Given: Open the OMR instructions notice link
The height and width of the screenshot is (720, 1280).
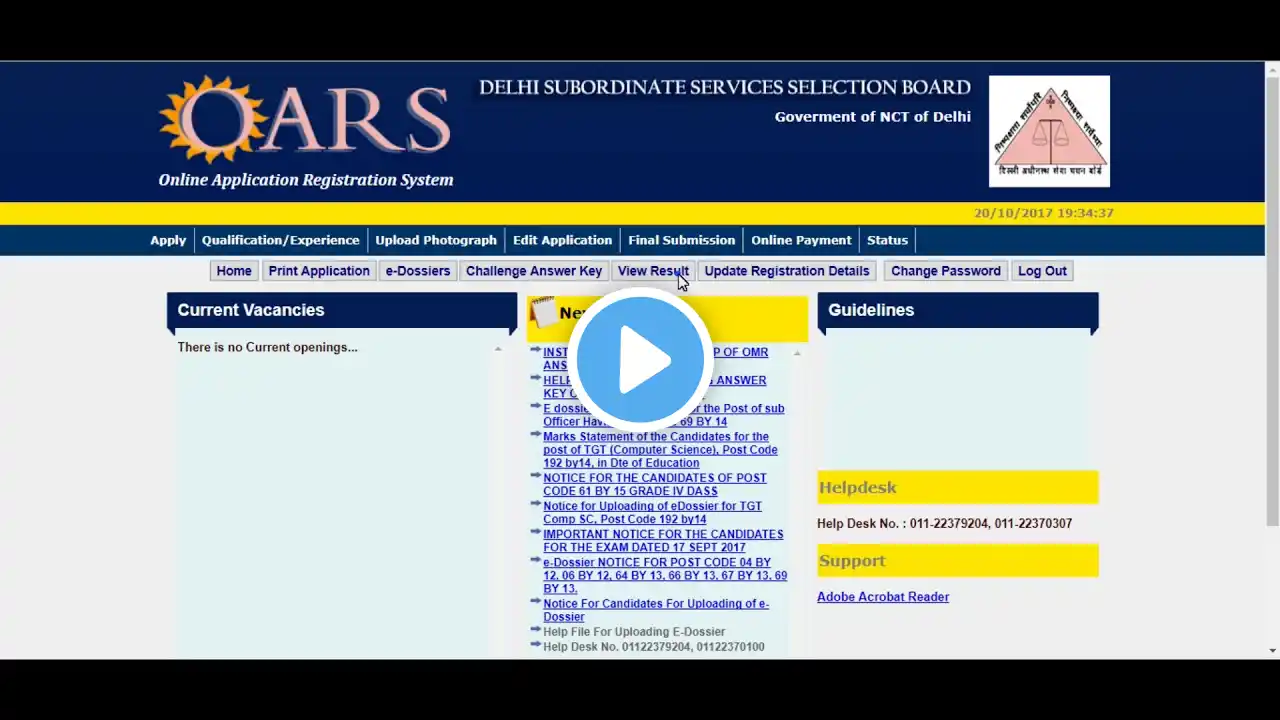Looking at the screenshot, I should [x=655, y=359].
